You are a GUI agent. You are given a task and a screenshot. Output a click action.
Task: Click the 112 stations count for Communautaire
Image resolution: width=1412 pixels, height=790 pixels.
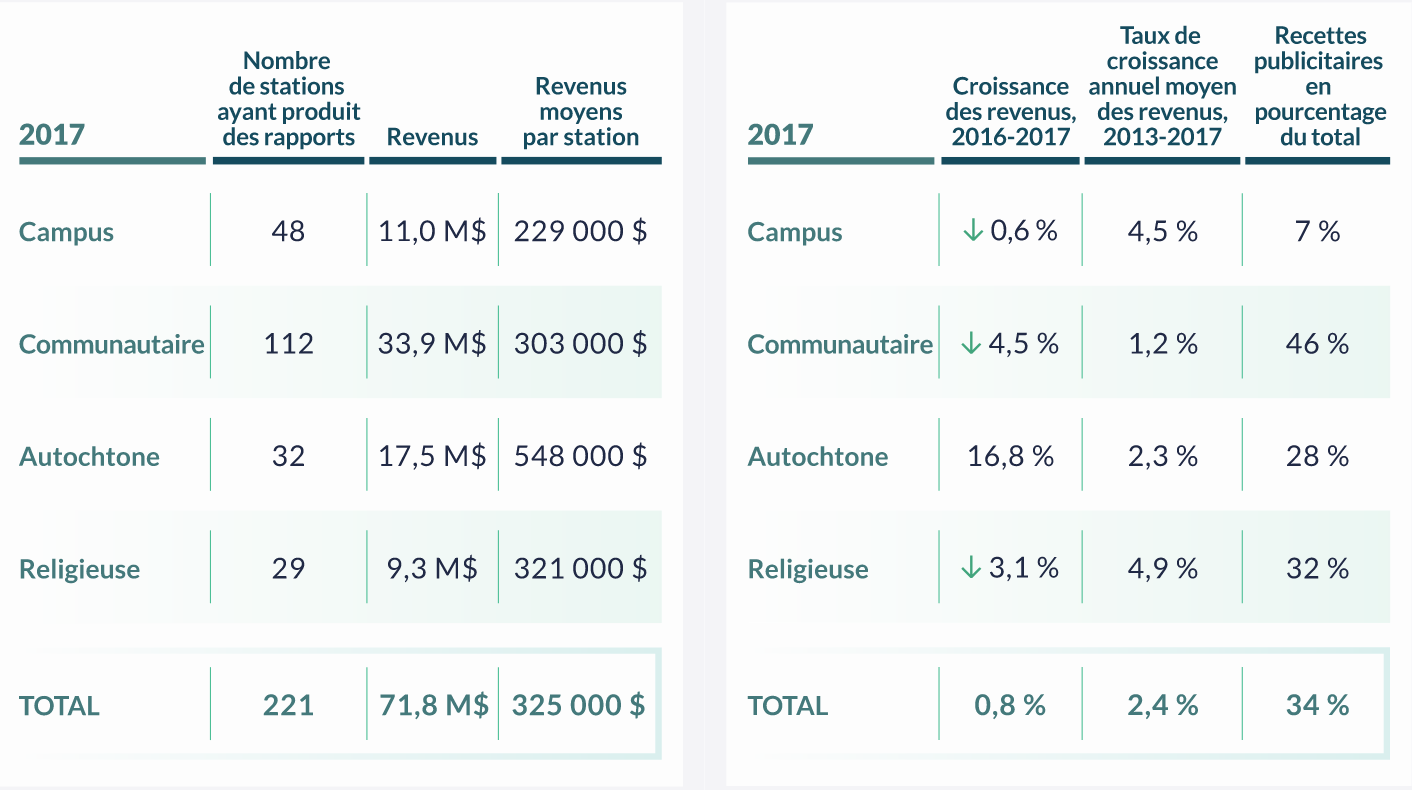point(288,344)
